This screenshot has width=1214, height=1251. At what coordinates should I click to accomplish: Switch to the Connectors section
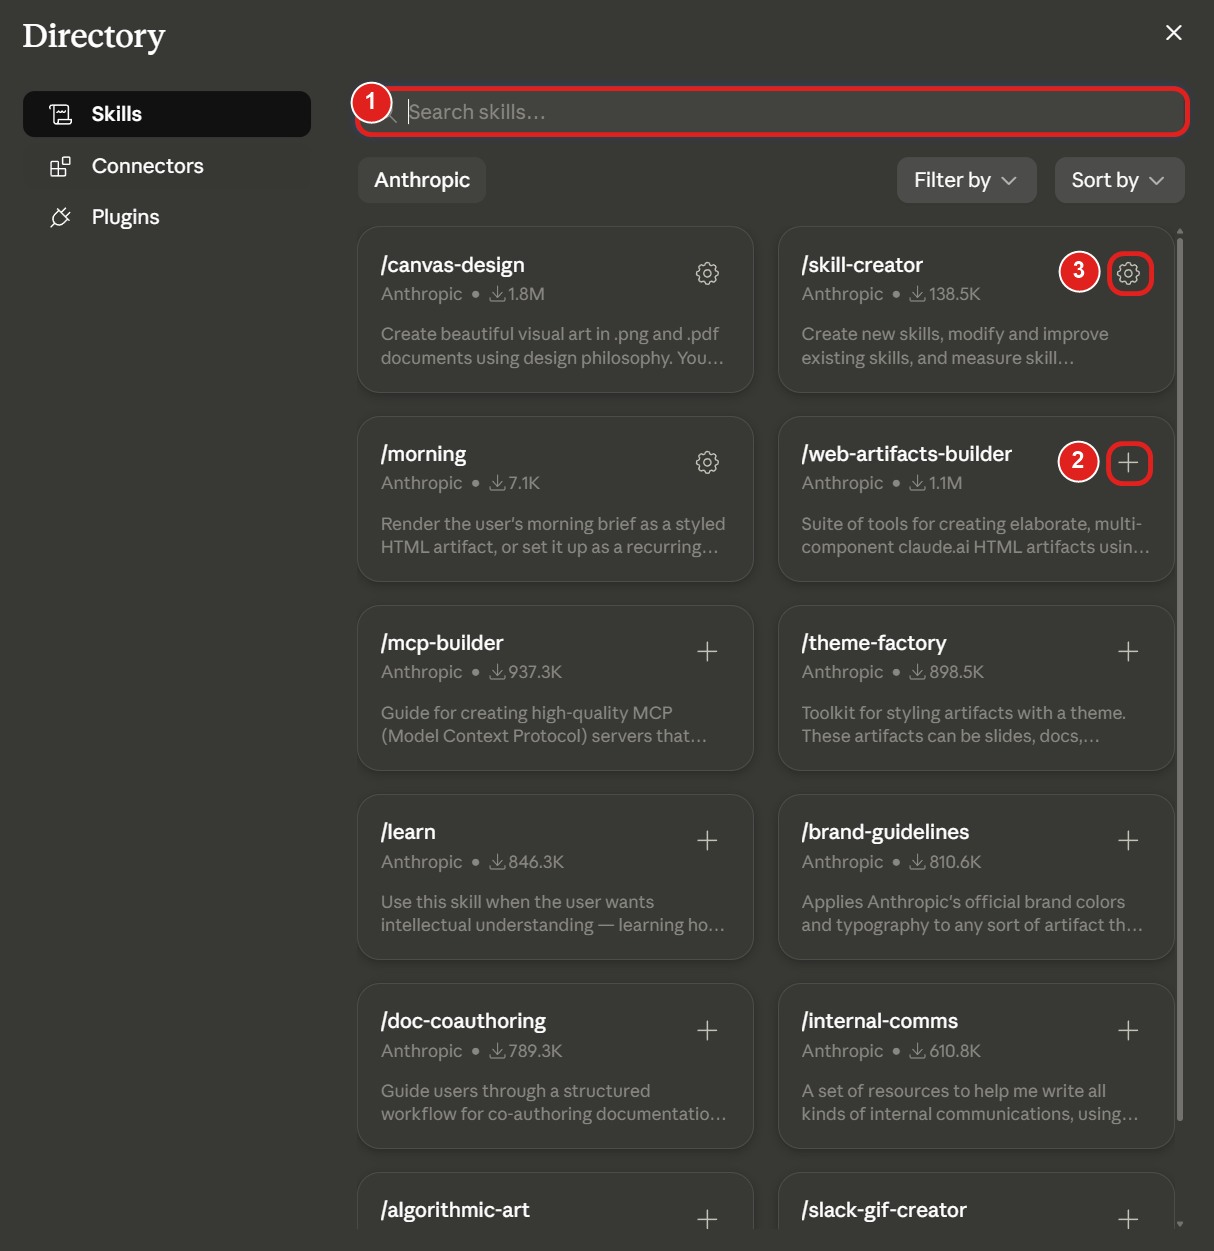(167, 166)
